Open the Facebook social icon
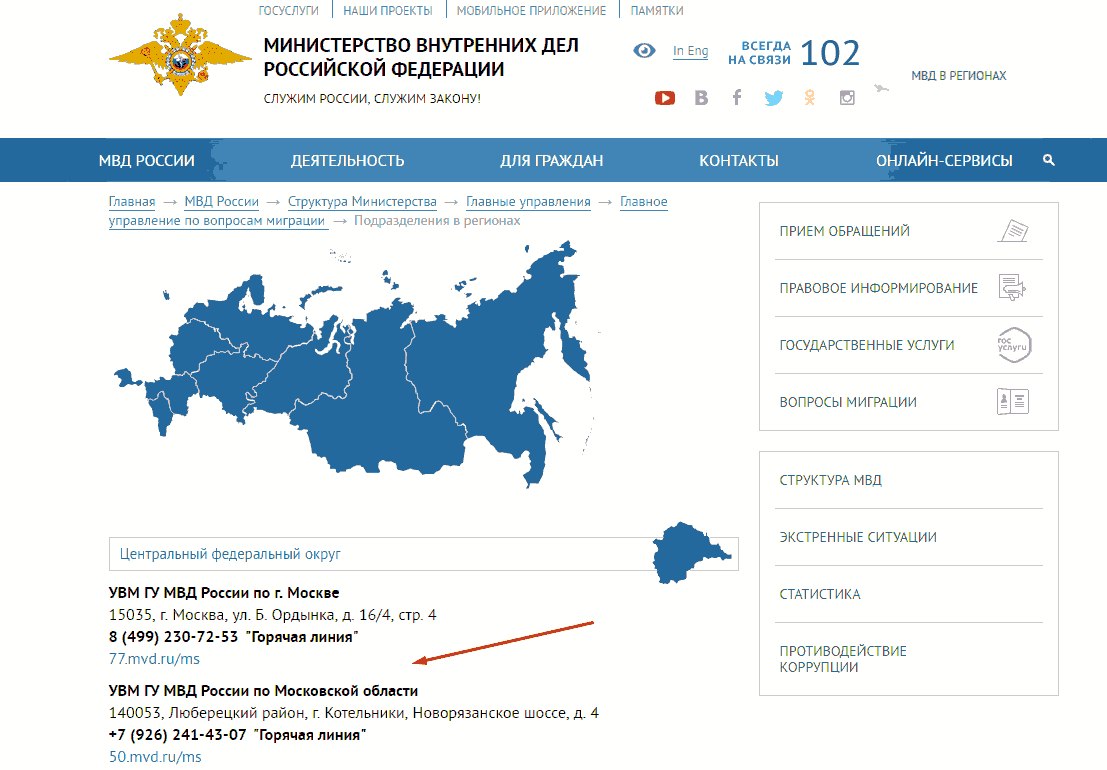This screenshot has height=770, width=1107. 737,97
